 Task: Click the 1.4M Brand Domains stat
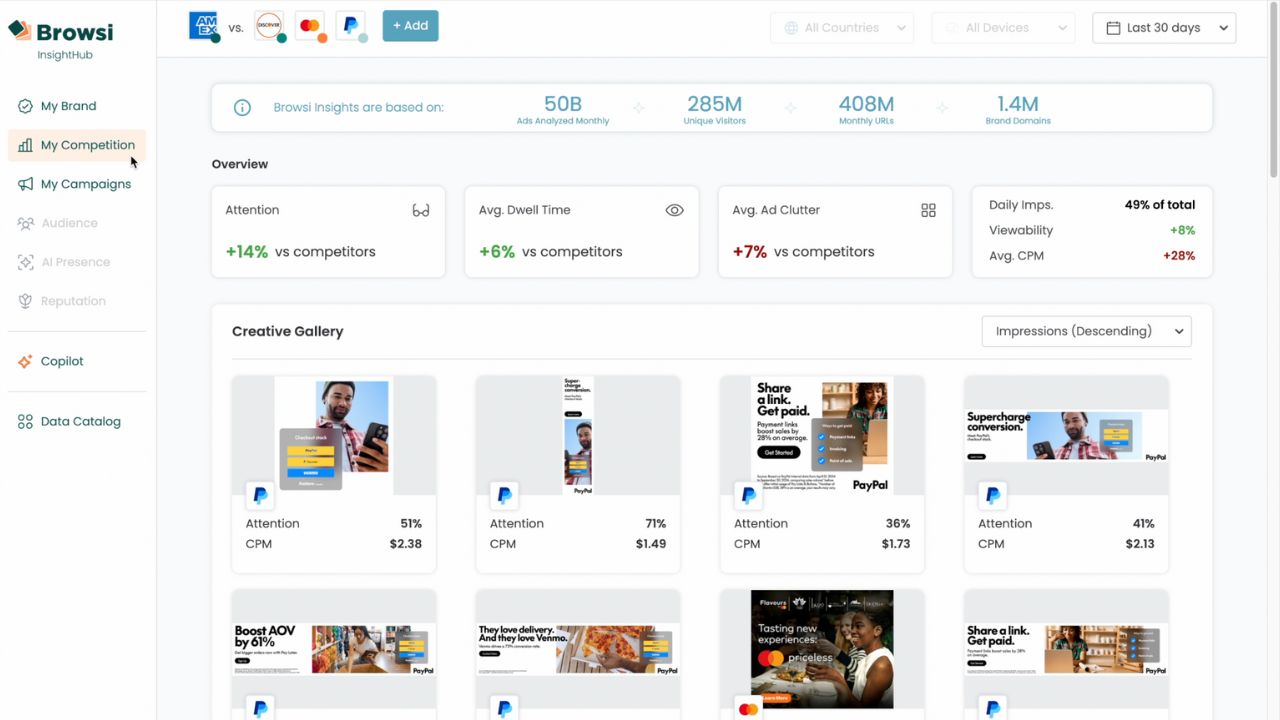coord(1018,109)
